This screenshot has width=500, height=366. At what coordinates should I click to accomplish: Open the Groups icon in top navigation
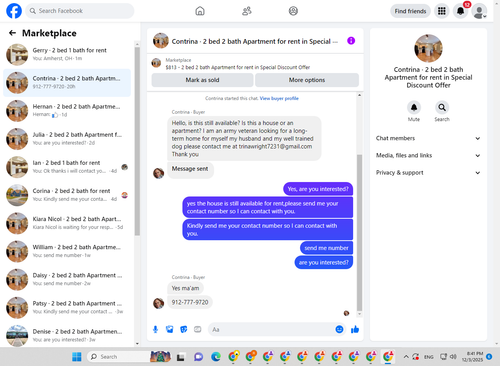coord(293,11)
